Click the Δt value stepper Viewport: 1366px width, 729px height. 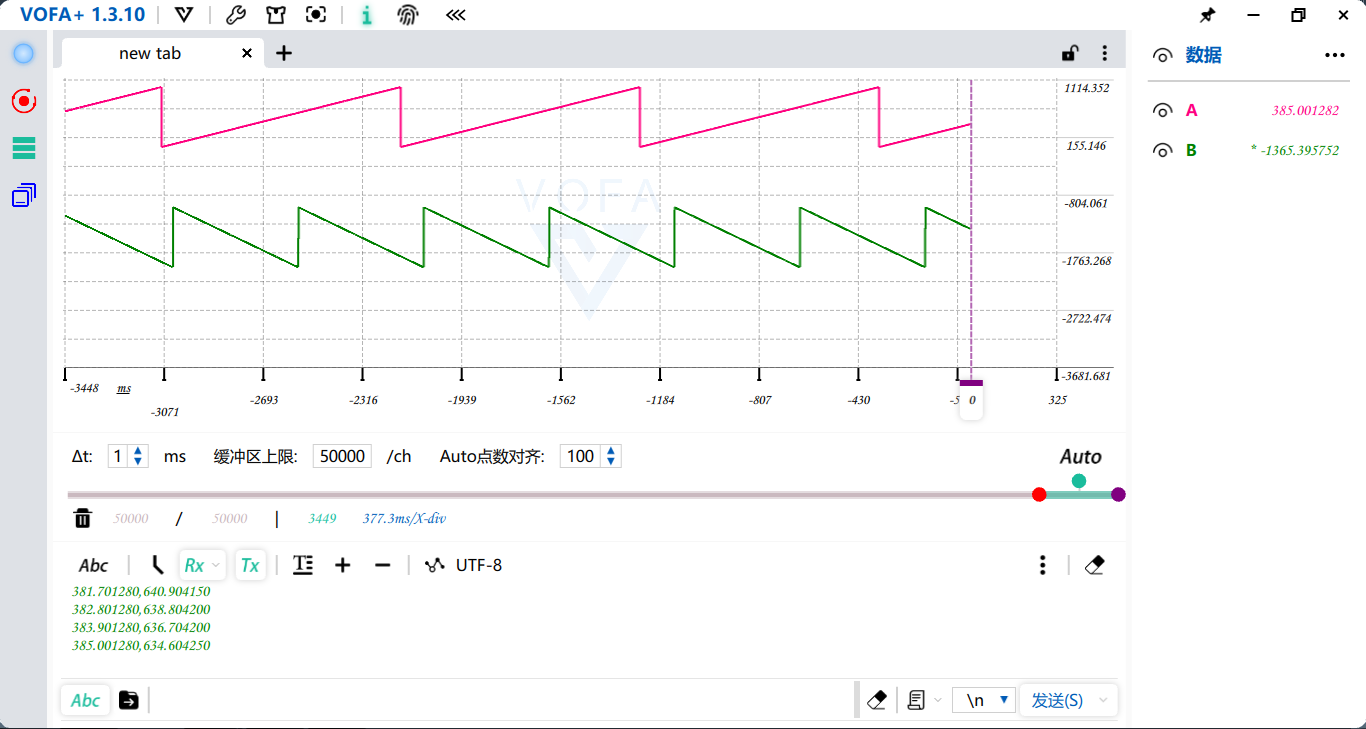coord(127,456)
